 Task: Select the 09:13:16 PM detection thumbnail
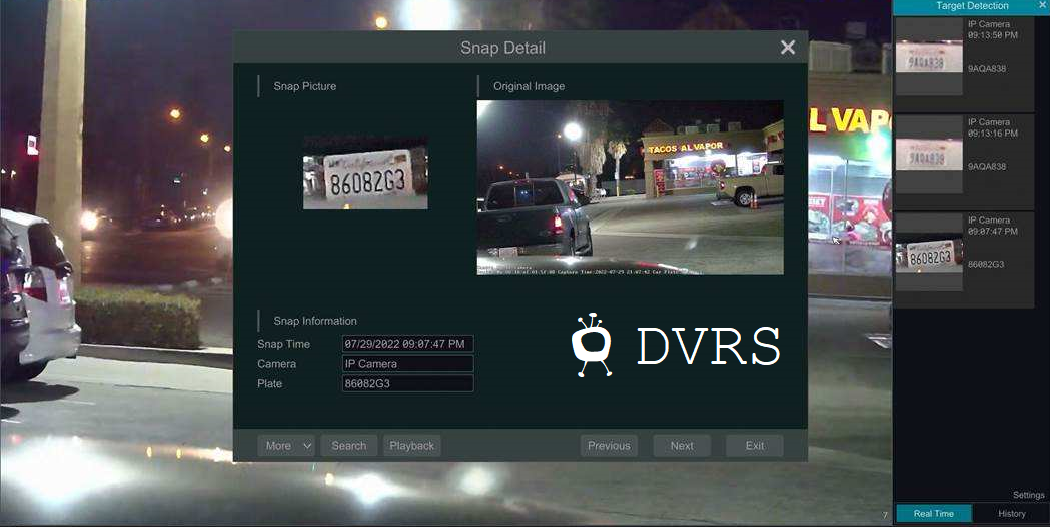(929, 157)
